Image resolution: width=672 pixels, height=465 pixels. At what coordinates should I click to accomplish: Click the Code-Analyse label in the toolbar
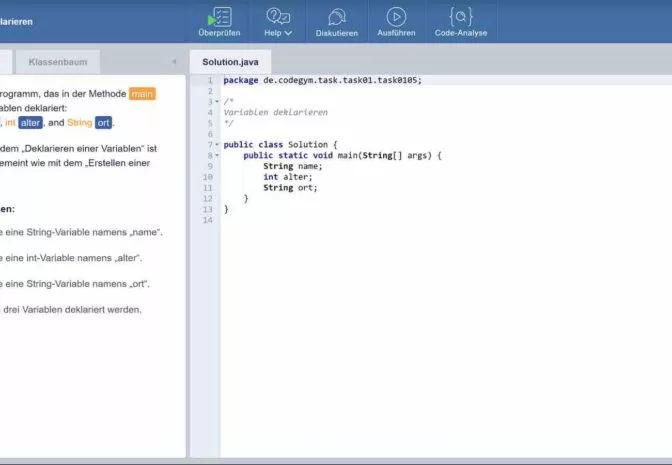tap(461, 33)
